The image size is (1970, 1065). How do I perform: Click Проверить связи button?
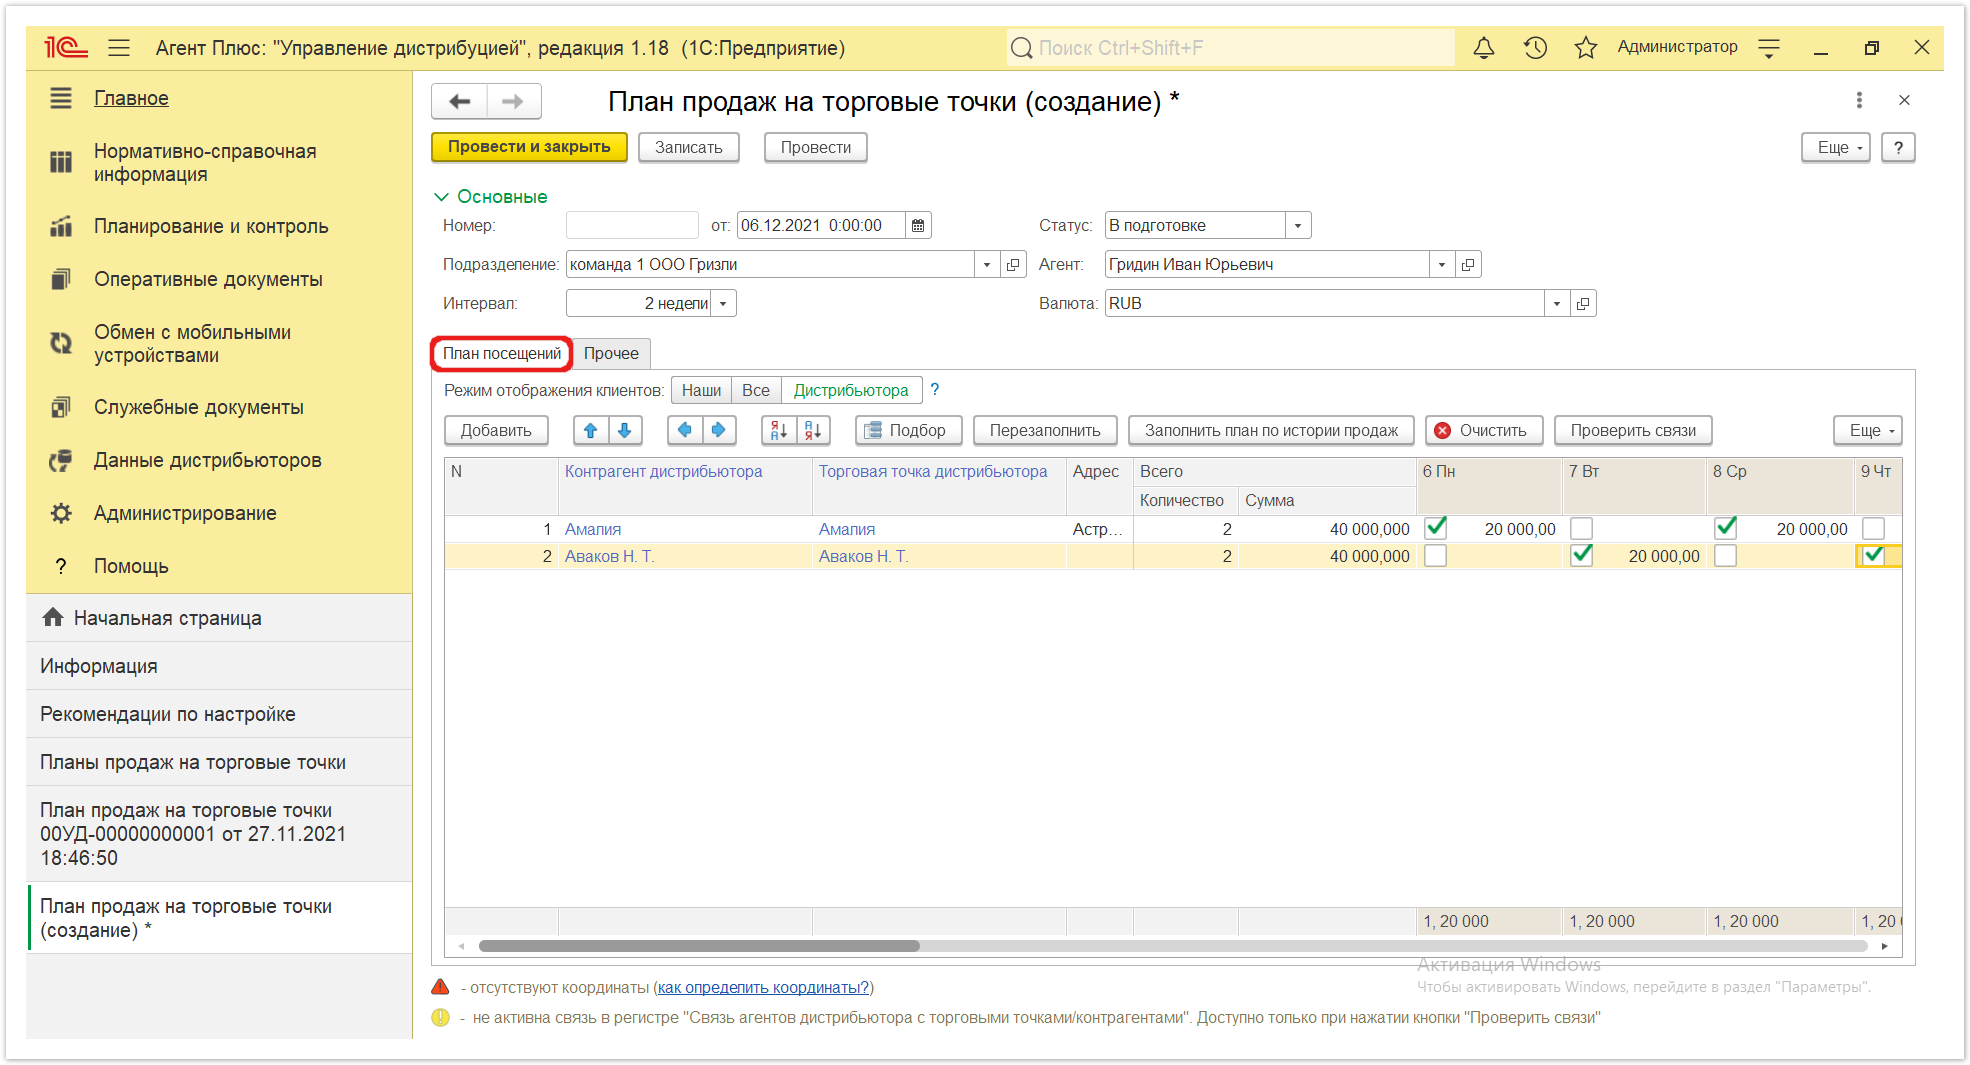1633,430
